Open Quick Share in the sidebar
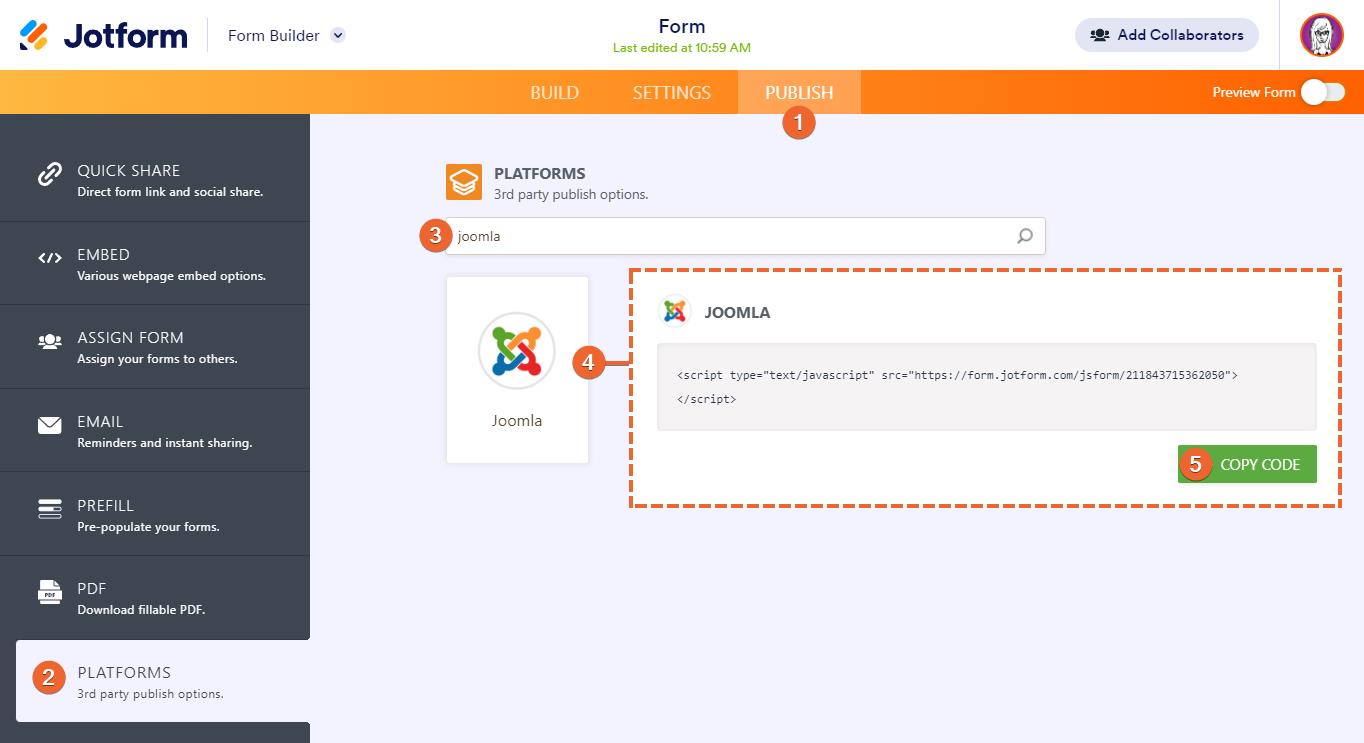This screenshot has height=743, width=1364. (155, 180)
